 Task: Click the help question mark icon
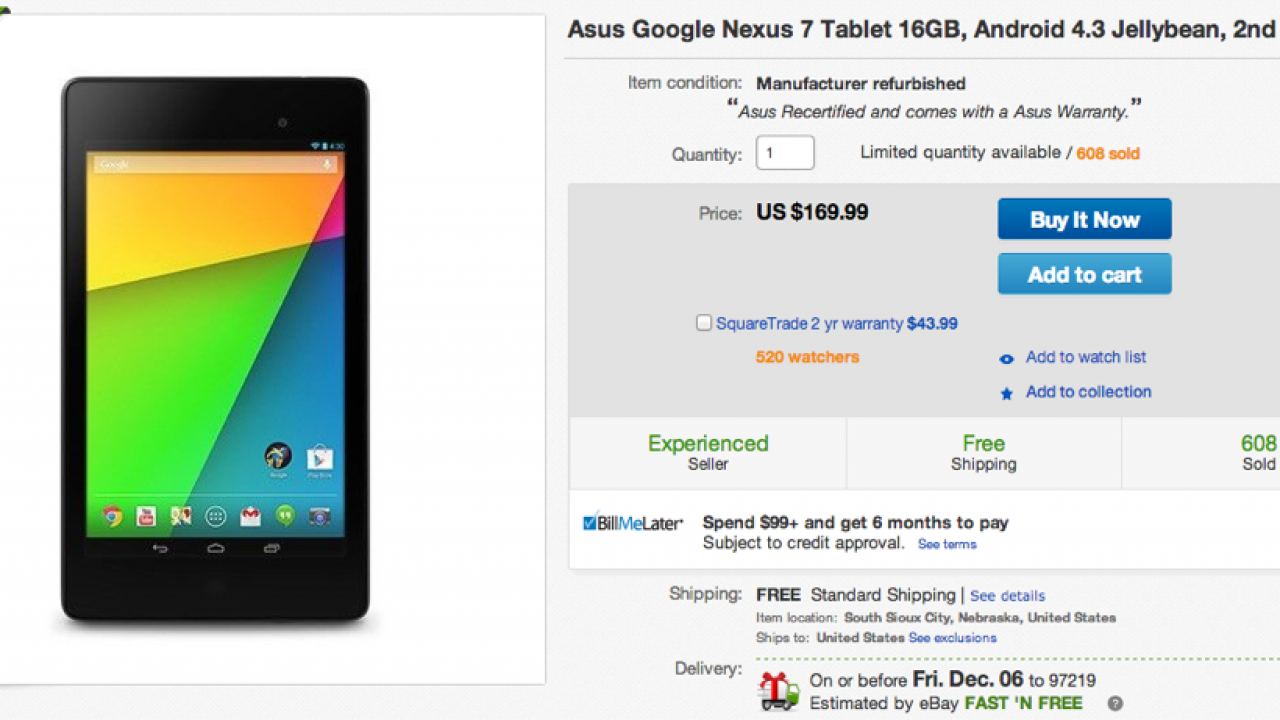pyautogui.click(x=1114, y=704)
